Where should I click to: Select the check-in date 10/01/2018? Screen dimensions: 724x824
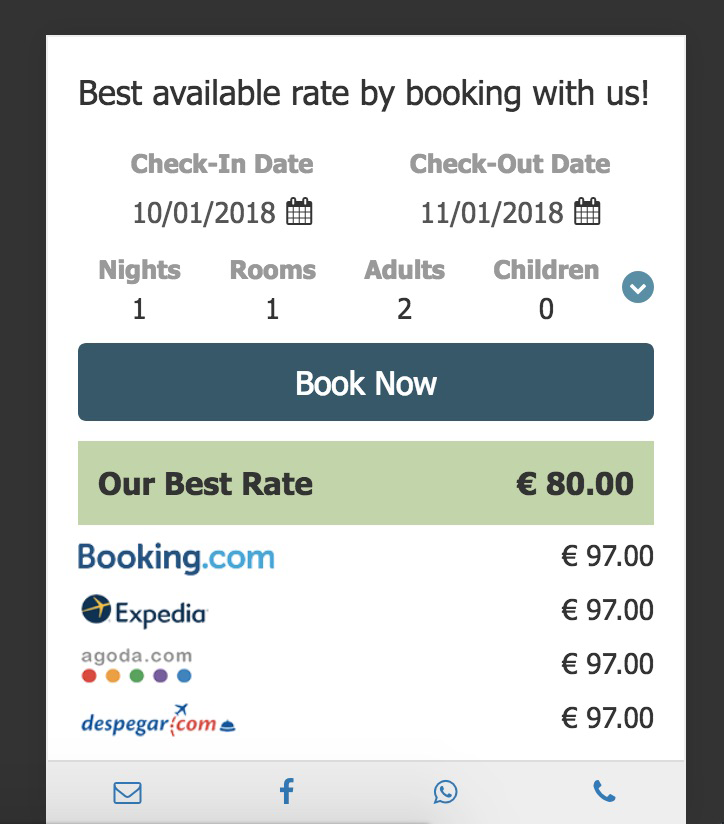click(x=204, y=213)
